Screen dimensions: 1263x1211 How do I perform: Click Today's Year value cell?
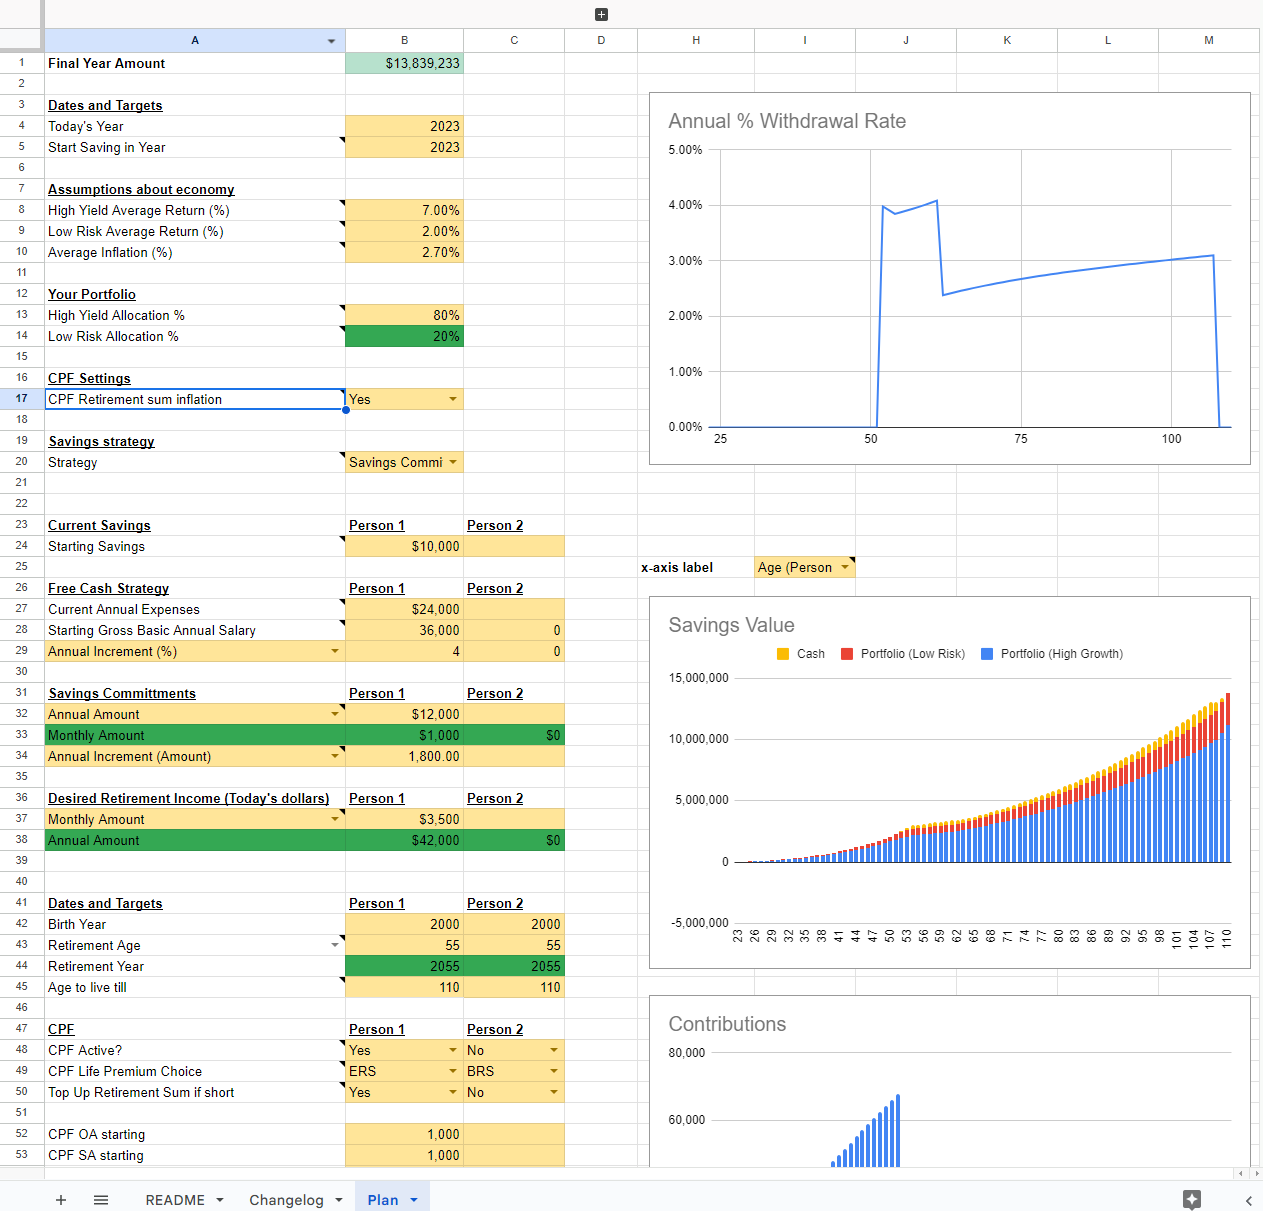pyautogui.click(x=405, y=126)
